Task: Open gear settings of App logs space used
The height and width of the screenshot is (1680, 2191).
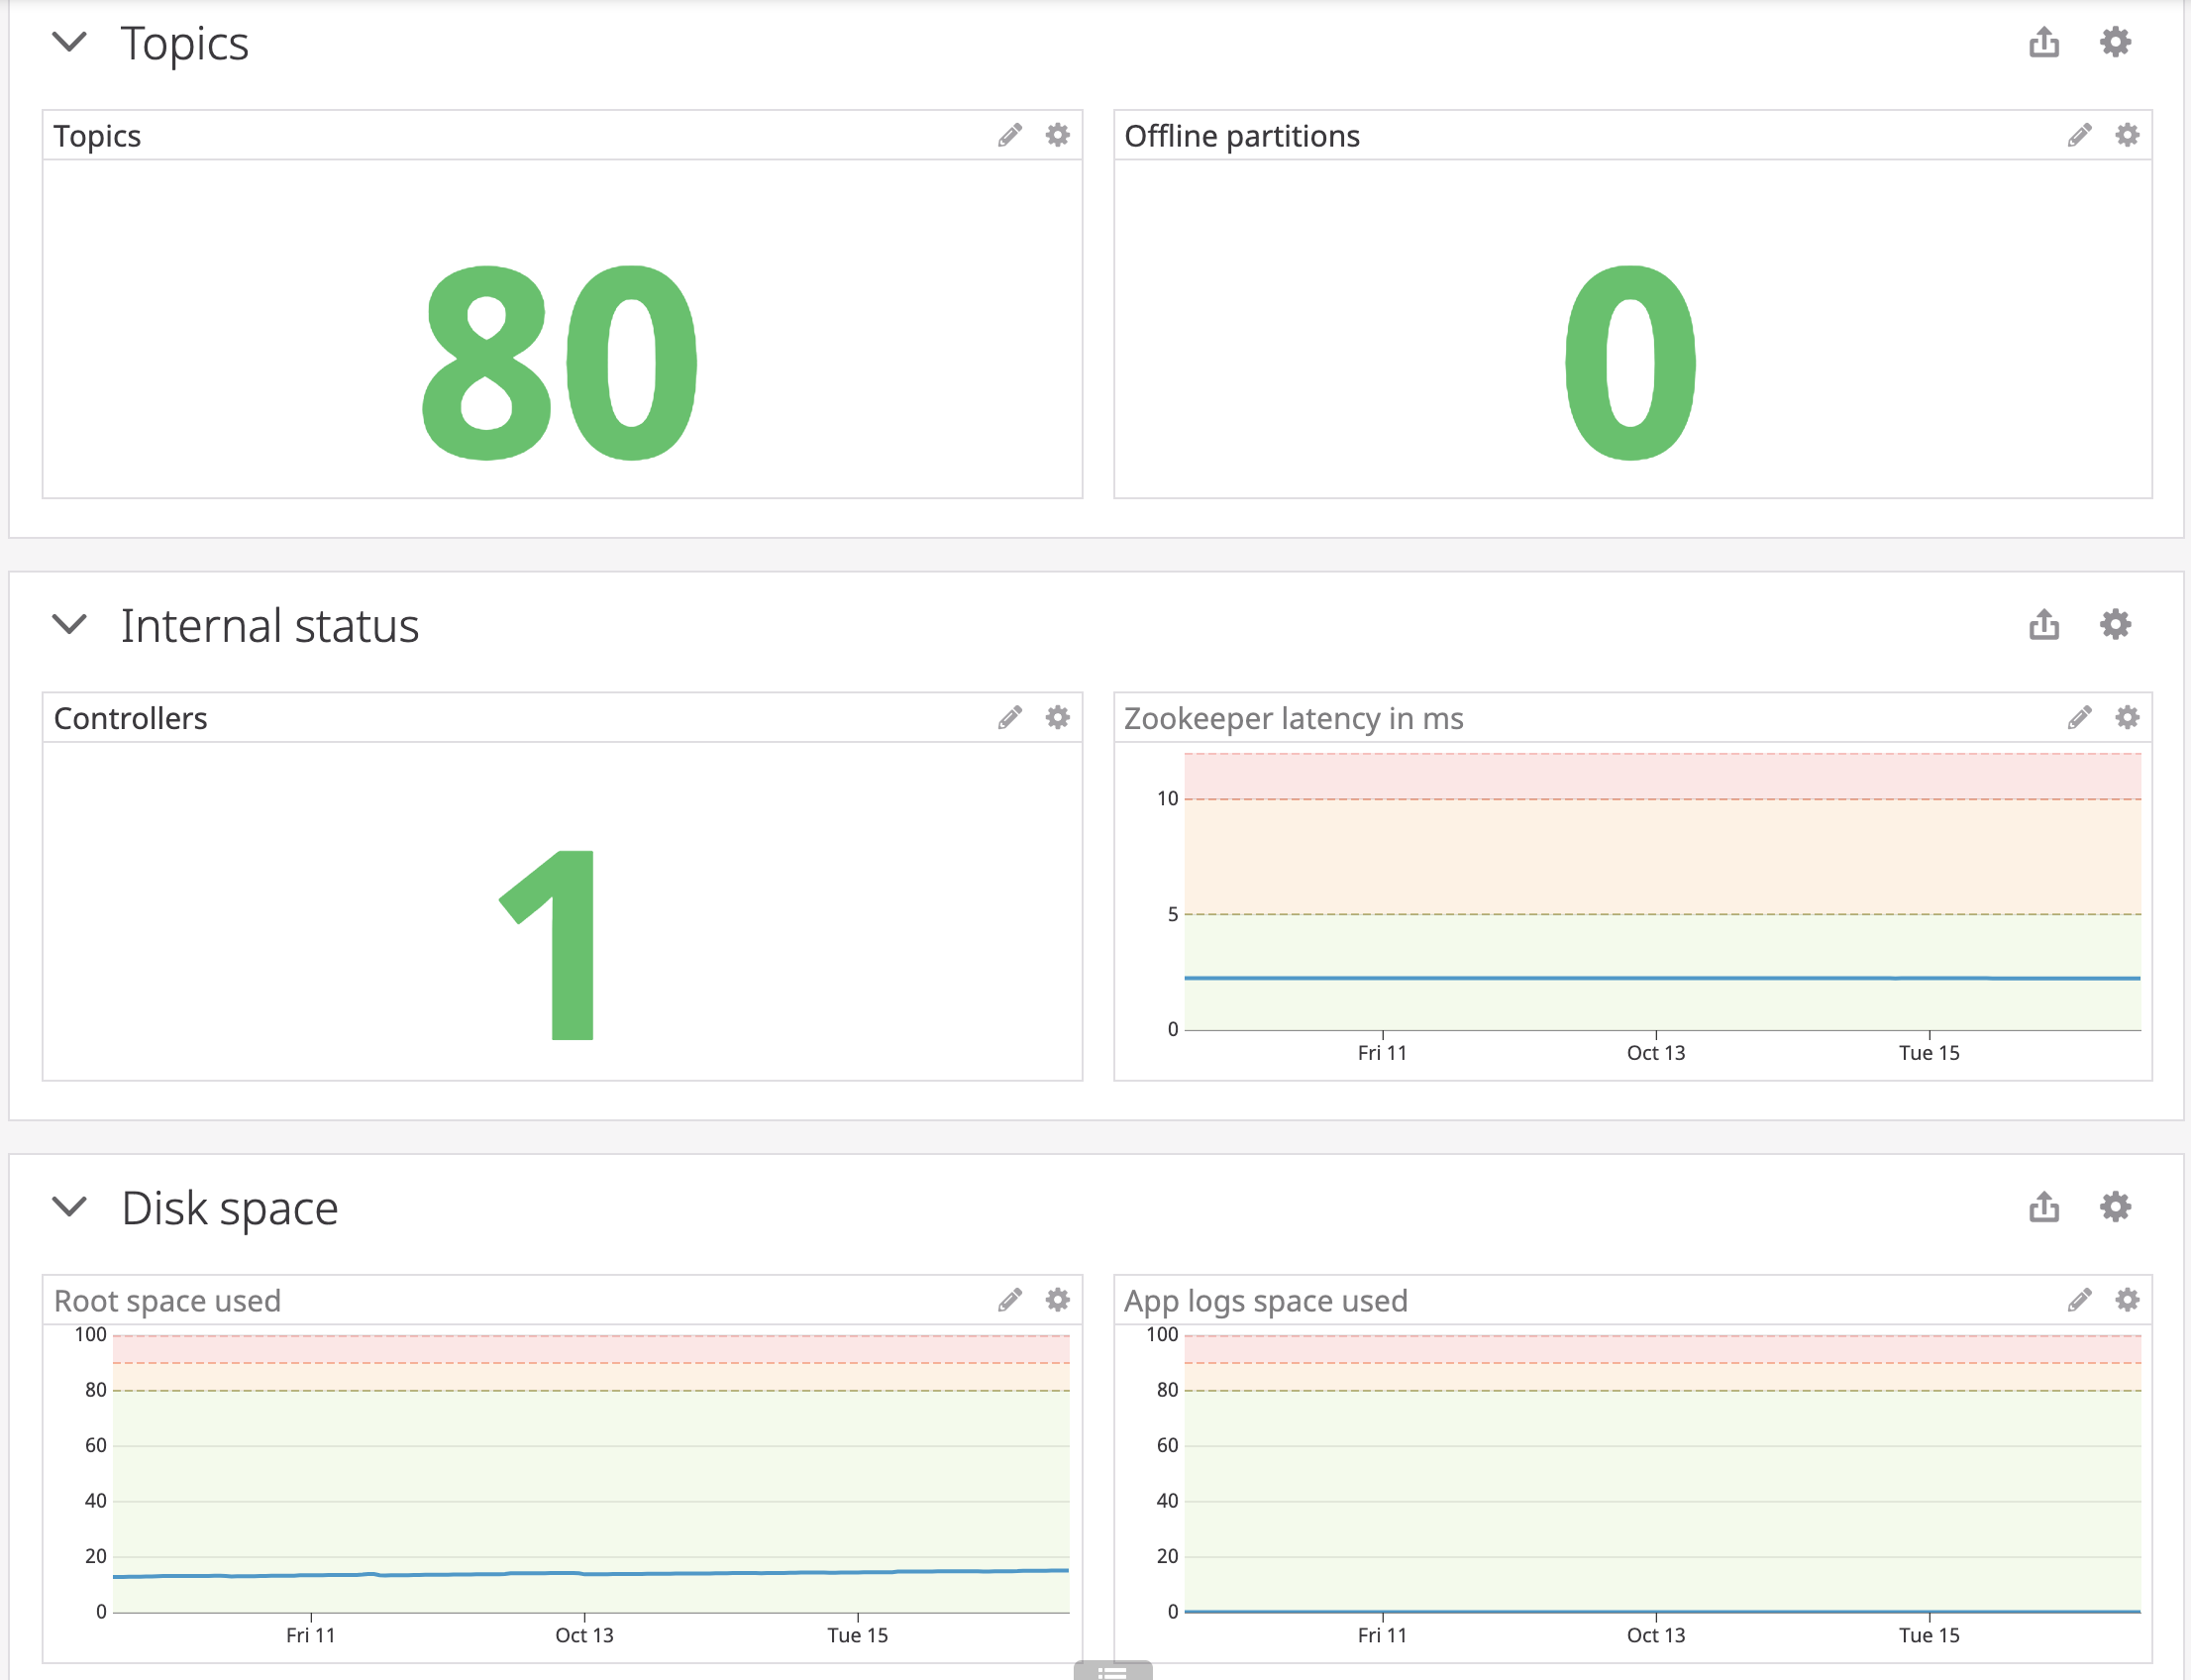Action: [x=2127, y=1299]
